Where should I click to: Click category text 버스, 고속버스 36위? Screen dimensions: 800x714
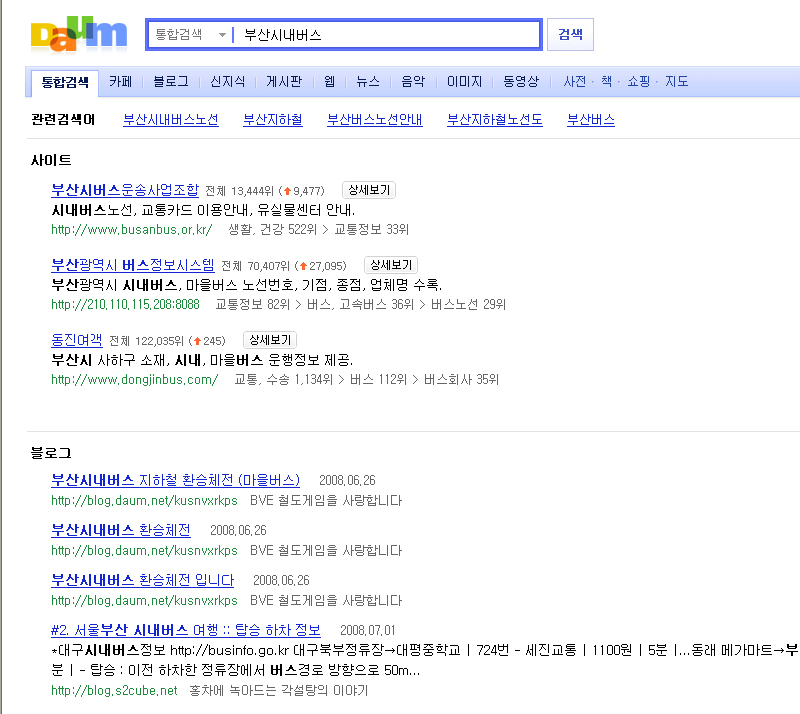(x=360, y=305)
